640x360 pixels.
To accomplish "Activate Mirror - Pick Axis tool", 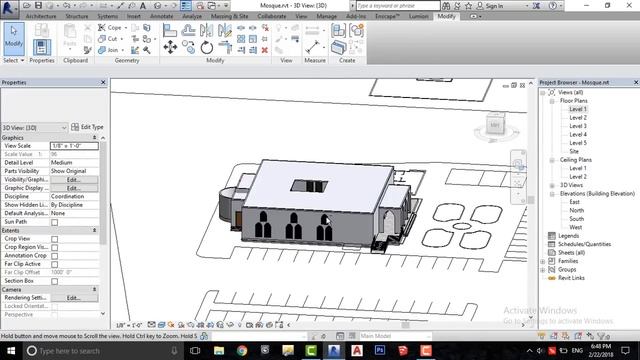I will pyautogui.click(x=206, y=30).
